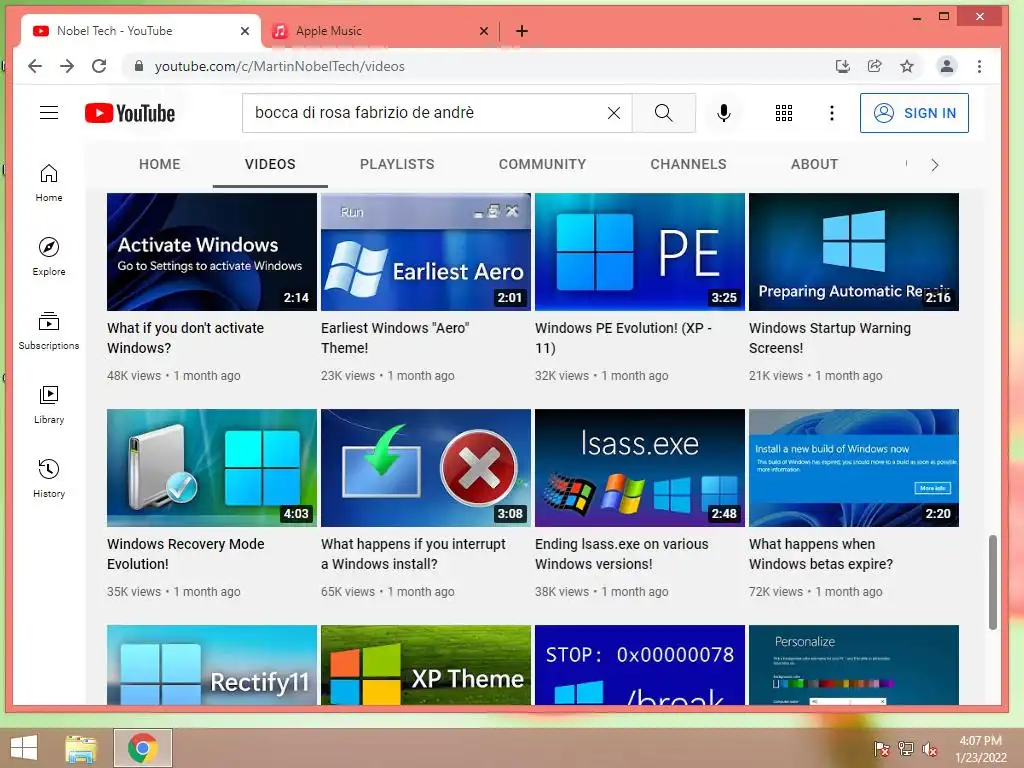The width and height of the screenshot is (1024, 768).
Task: Expand channel tabs with right chevron
Action: coord(935,165)
